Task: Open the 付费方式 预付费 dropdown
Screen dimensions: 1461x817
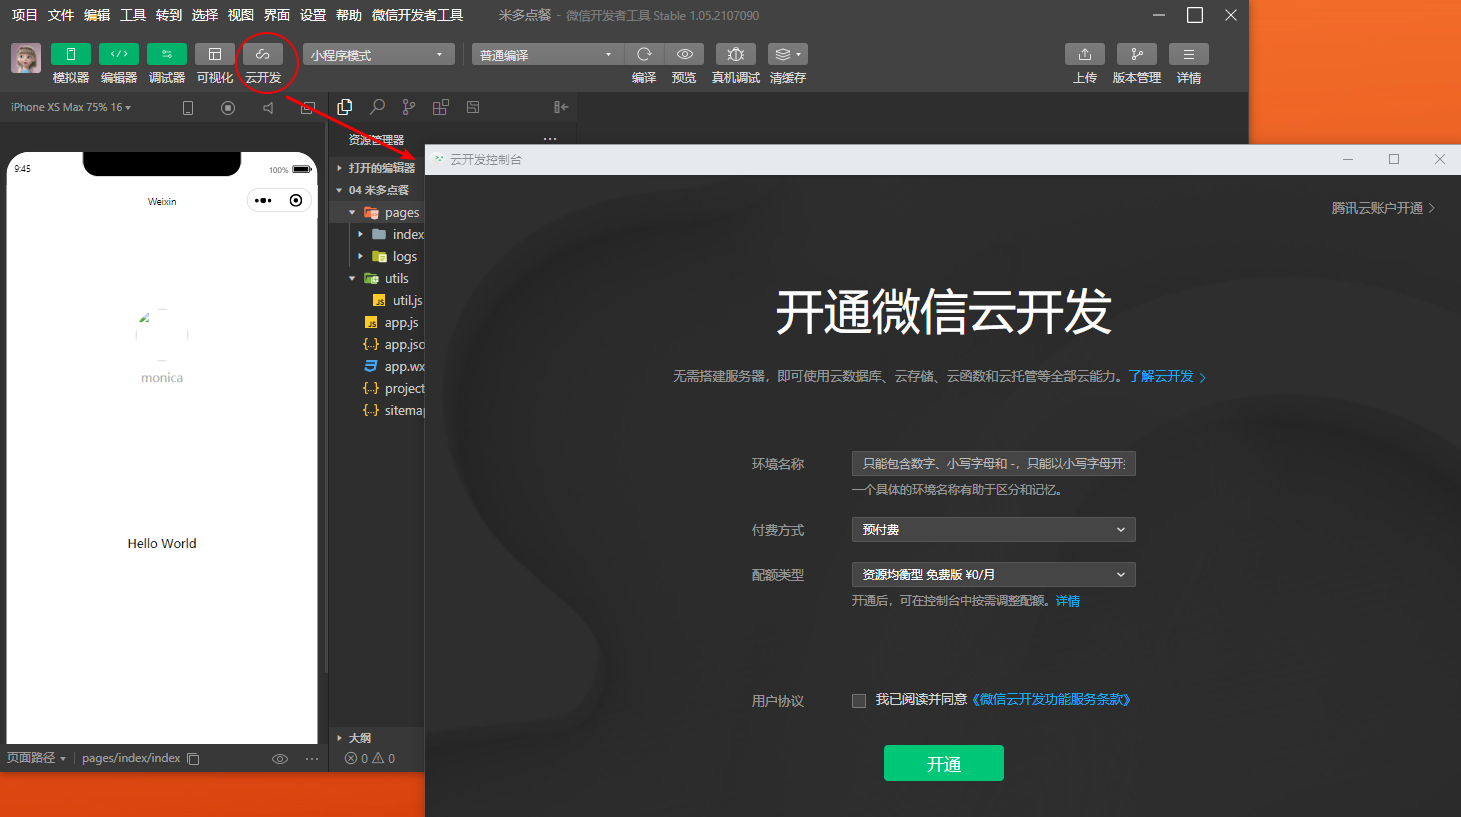Action: tap(993, 530)
